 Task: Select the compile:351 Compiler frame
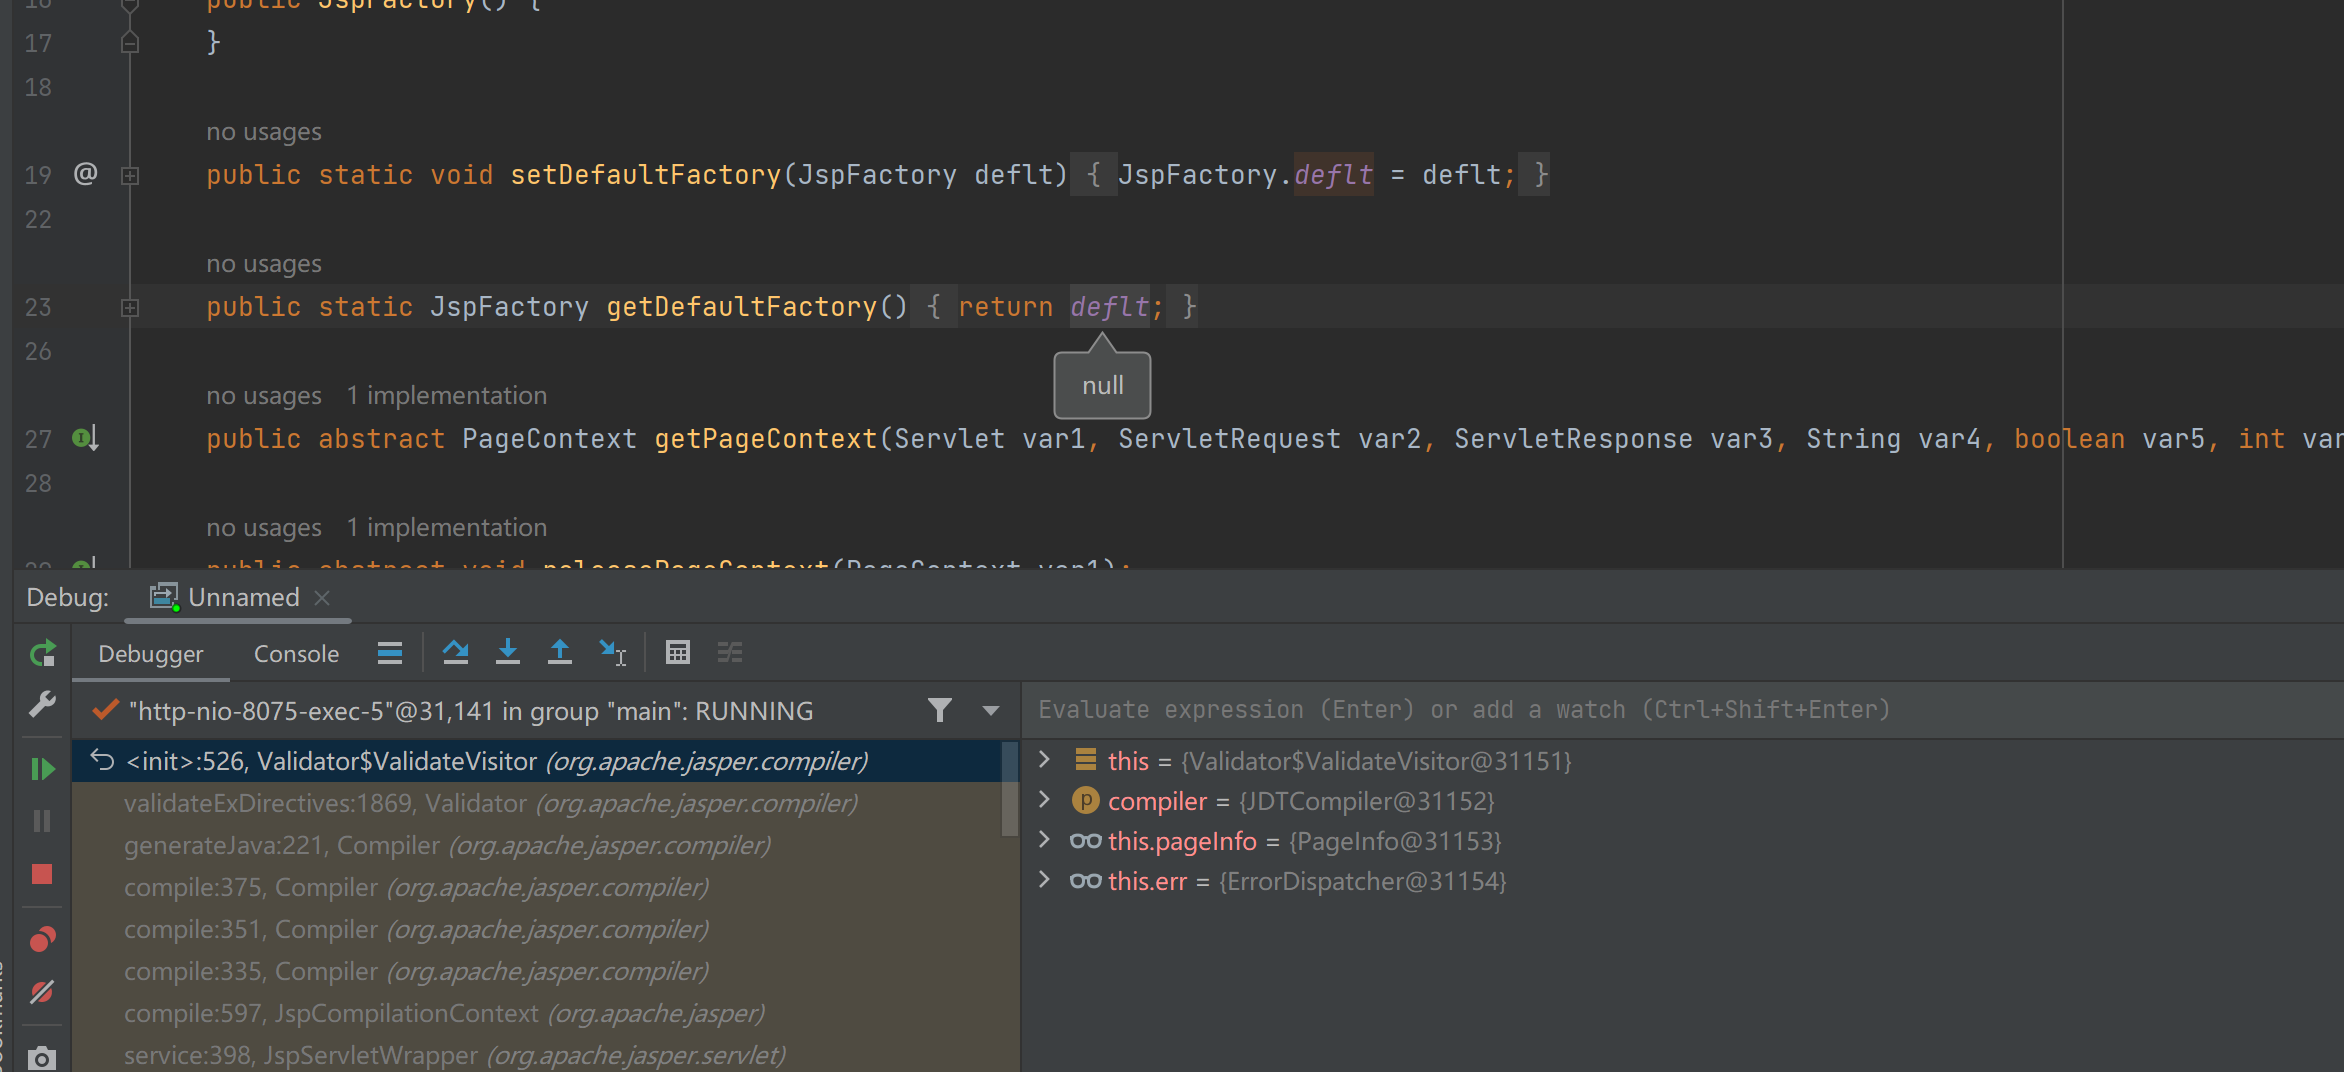[x=538, y=929]
